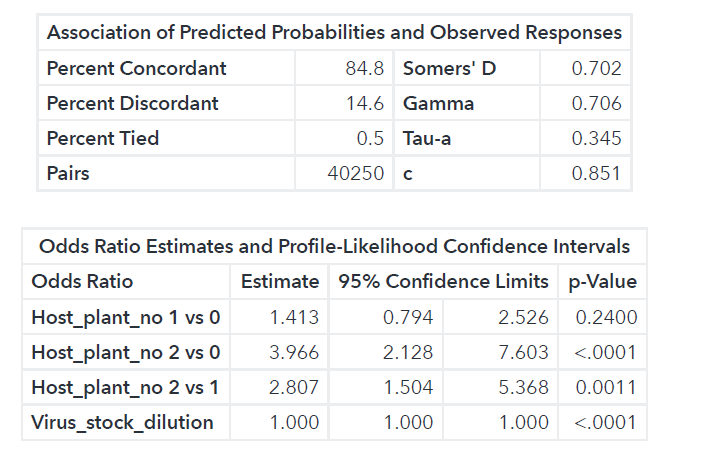The height and width of the screenshot is (468, 723).
Task: Select the 95% Confidence Limits header
Action: 444,281
